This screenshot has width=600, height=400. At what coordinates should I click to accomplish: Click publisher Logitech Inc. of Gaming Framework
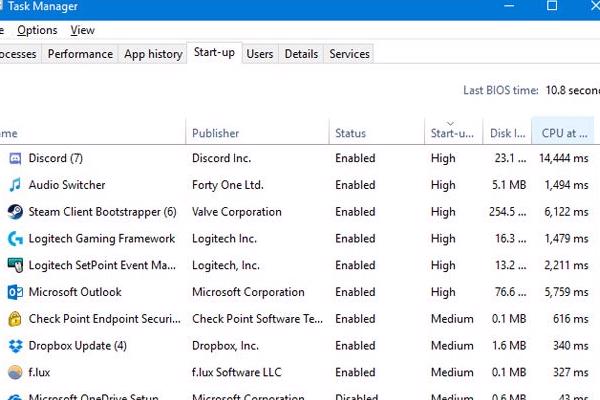click(x=224, y=238)
